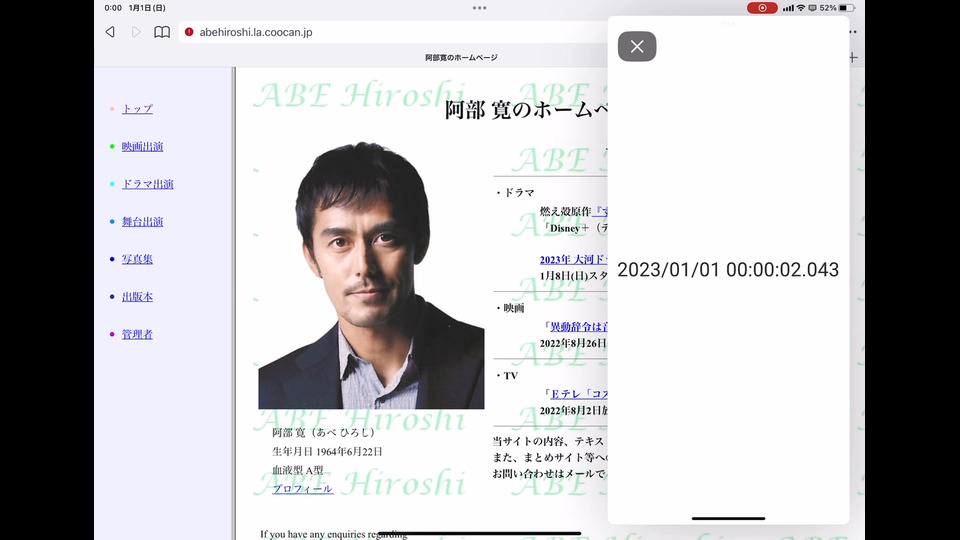Focus the abehiroshi.la.coocan.jp address bar
The height and width of the screenshot is (540, 960).
click(393, 32)
